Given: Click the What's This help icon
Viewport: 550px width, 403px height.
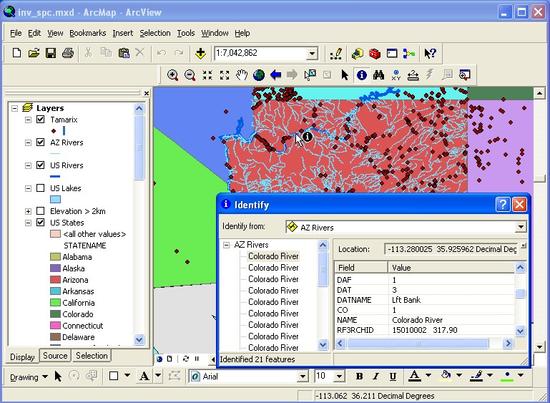Looking at the screenshot, I should tap(430, 53).
